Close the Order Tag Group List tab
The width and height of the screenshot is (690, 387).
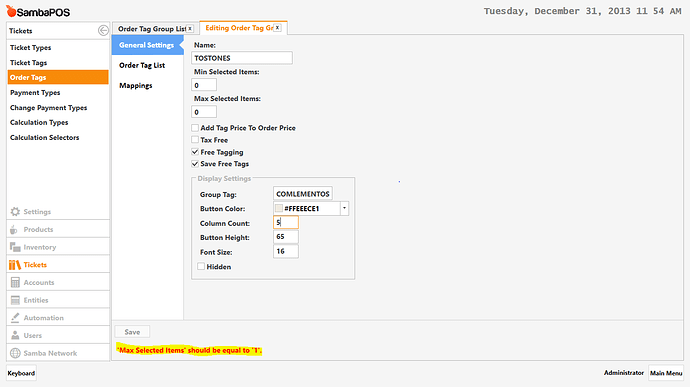click(190, 29)
